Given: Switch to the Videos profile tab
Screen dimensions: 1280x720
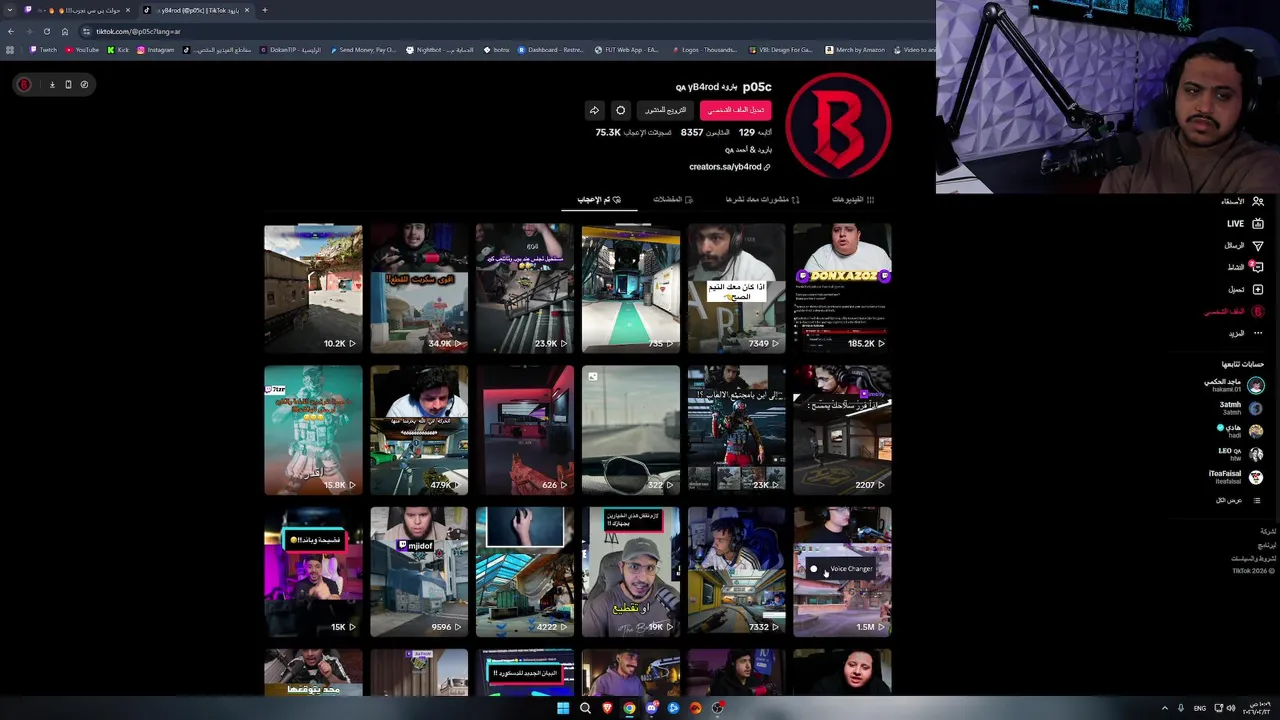Looking at the screenshot, I should pos(853,199).
